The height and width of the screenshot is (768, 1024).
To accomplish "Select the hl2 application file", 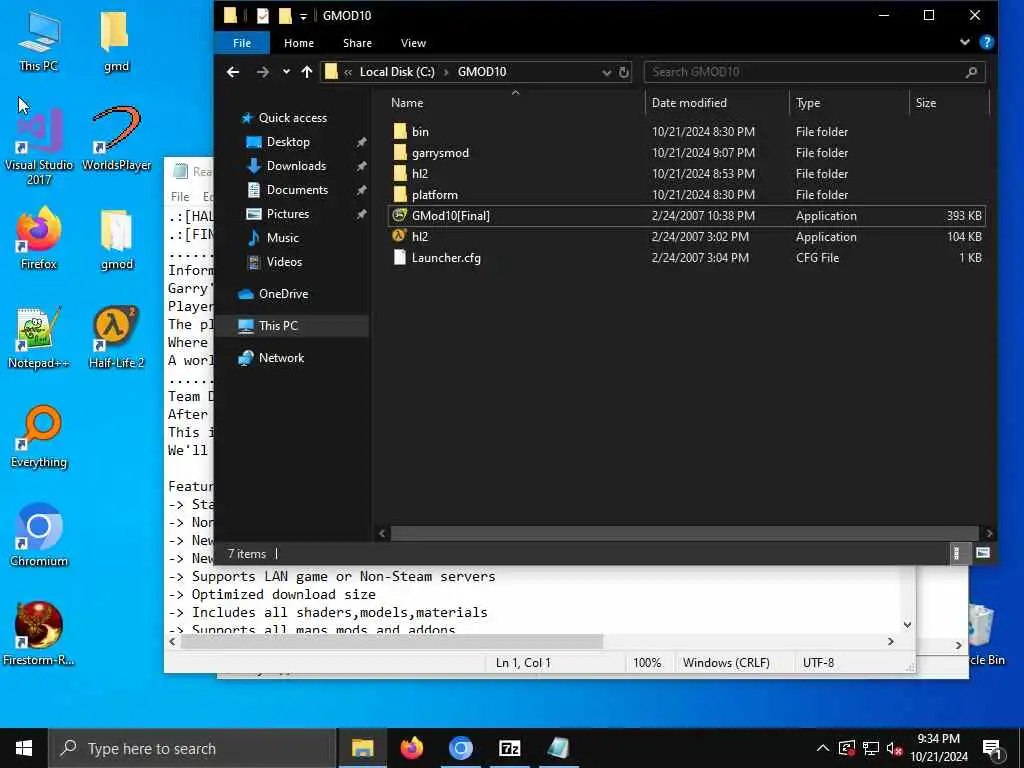I will click(x=686, y=236).
